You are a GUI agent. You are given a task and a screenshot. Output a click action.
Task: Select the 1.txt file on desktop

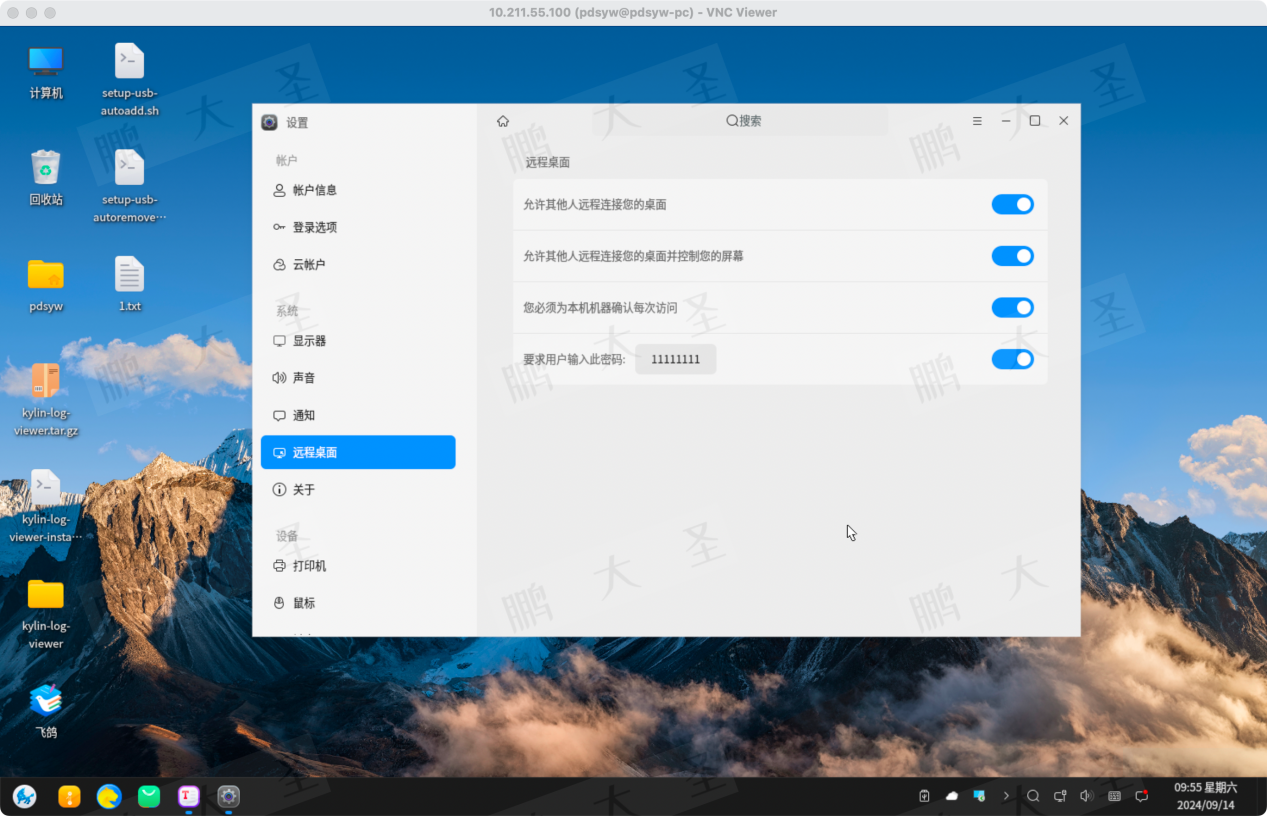pos(130,285)
